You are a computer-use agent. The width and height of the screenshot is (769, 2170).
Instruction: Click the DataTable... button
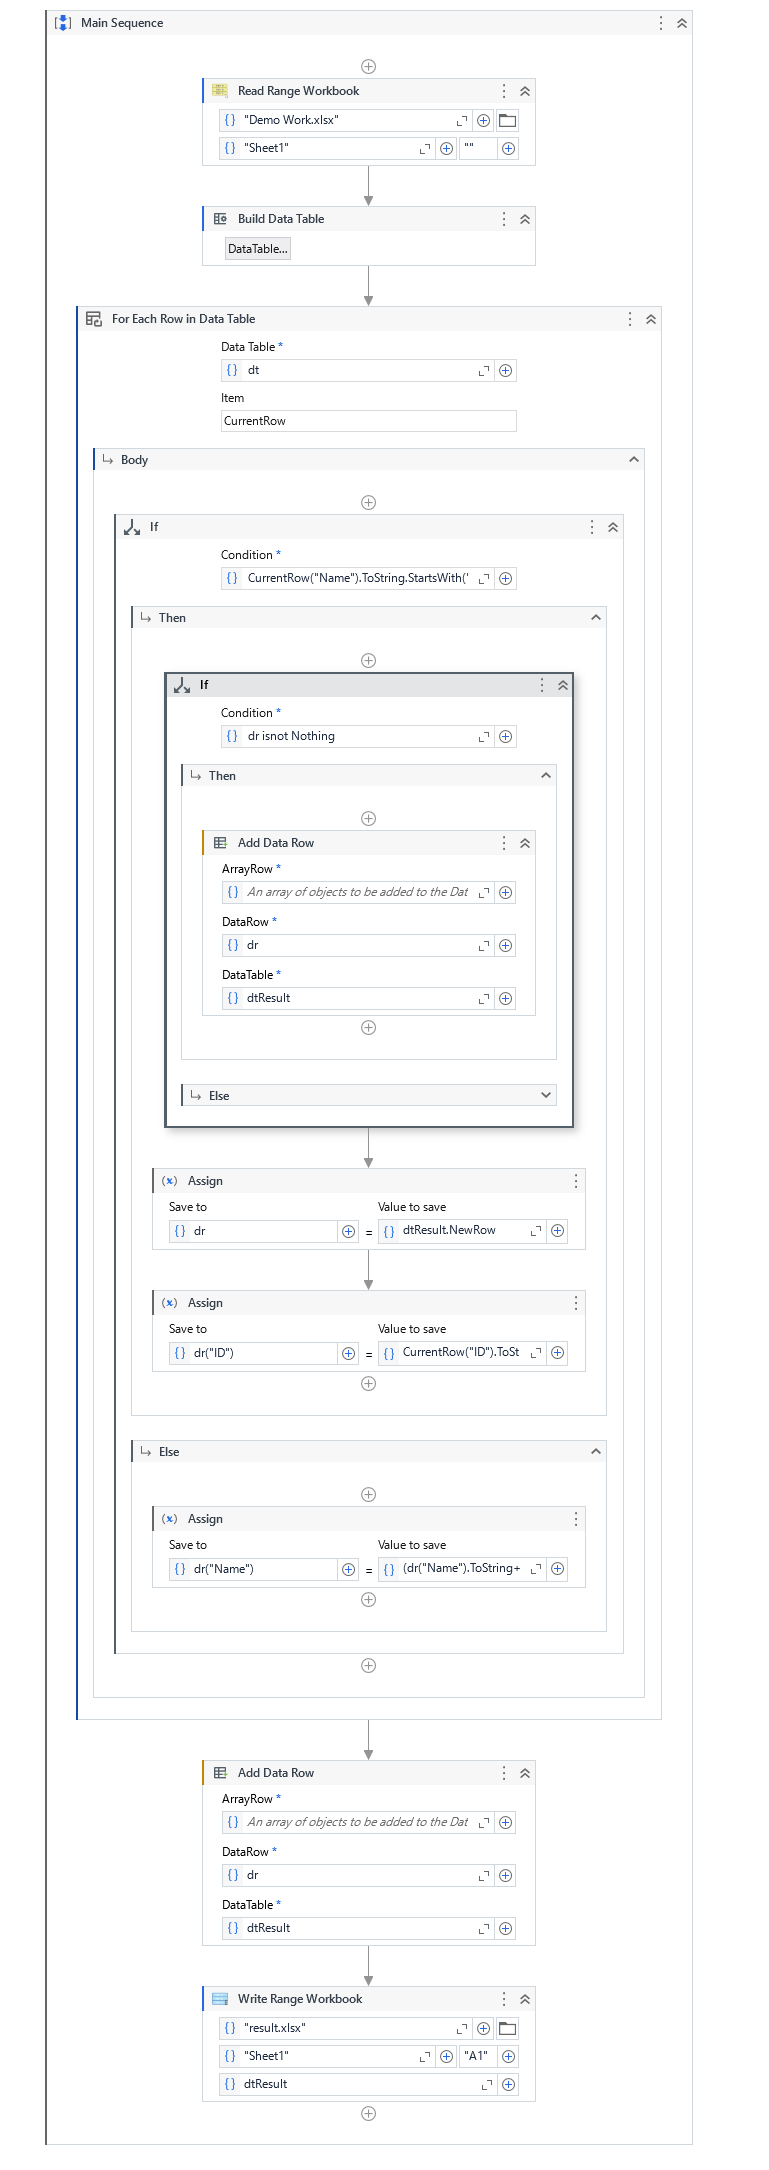pyautogui.click(x=258, y=249)
